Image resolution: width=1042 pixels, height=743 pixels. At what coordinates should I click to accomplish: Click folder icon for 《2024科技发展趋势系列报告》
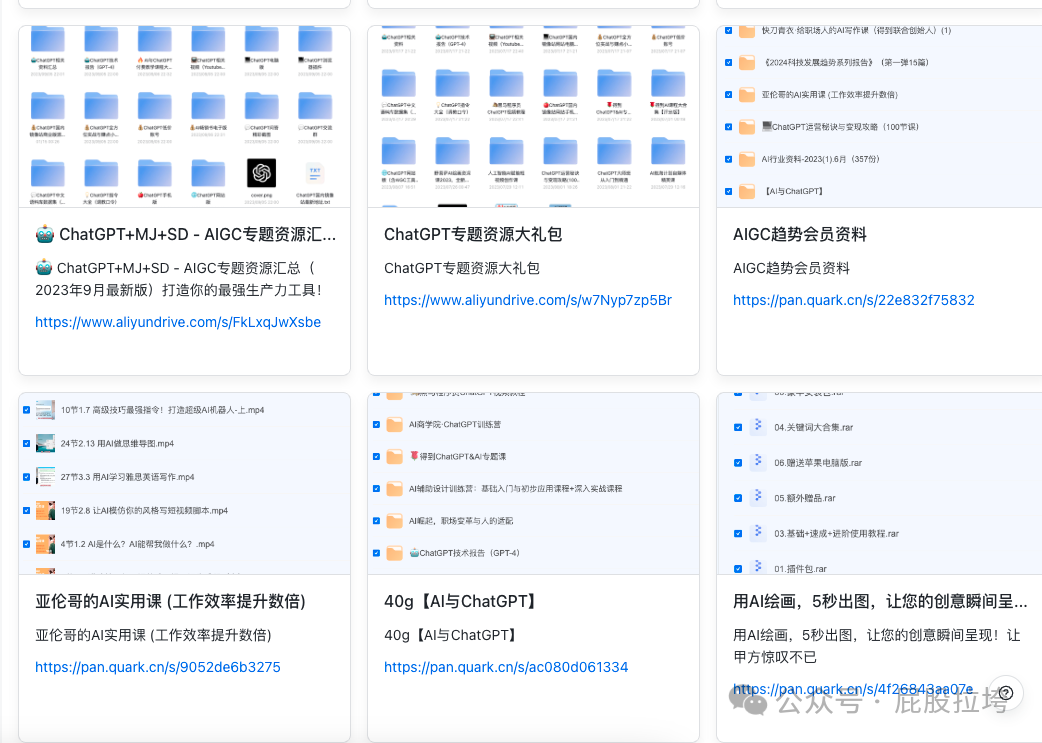[x=747, y=62]
